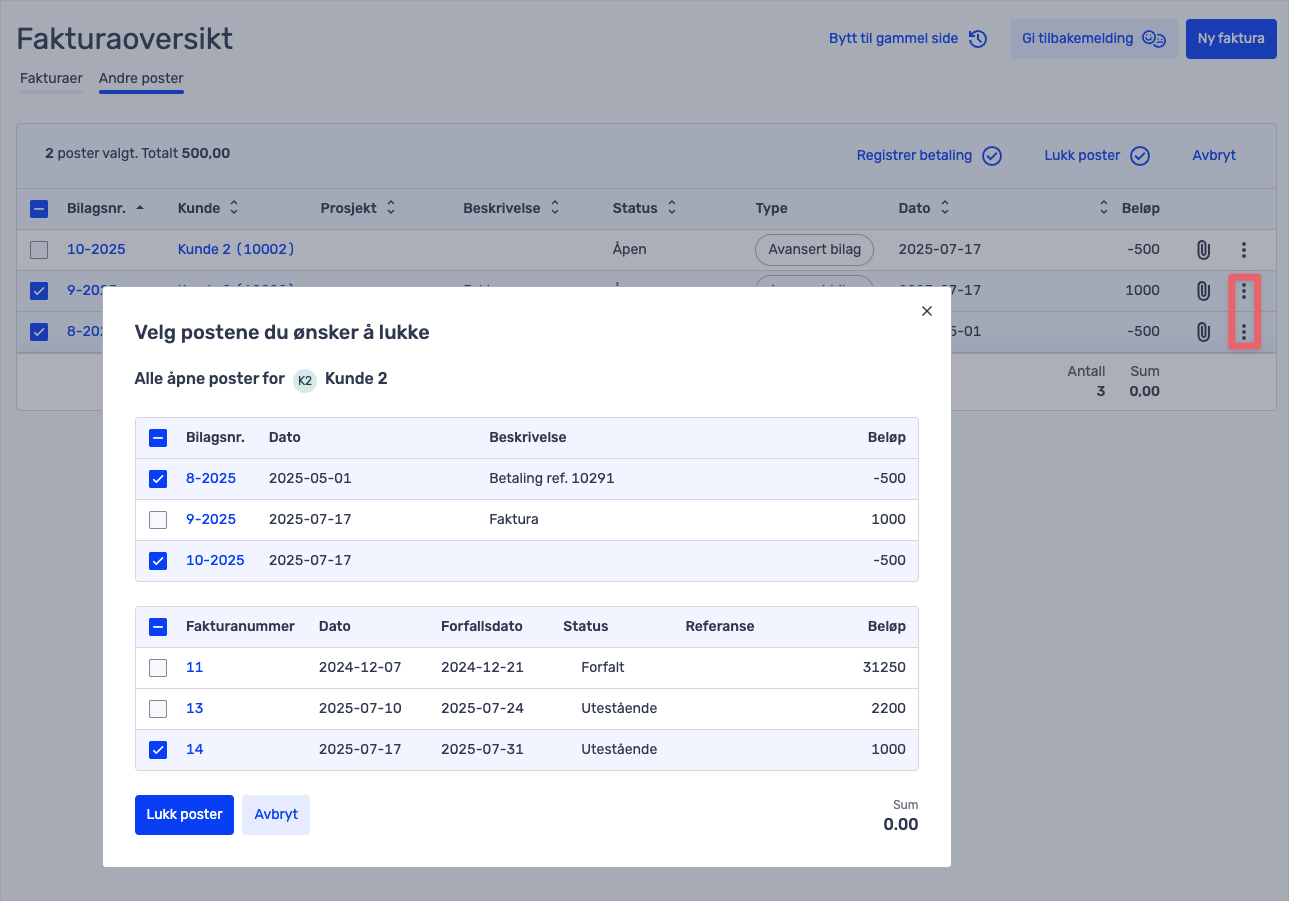Sort table by Prosjekt column arrows
This screenshot has width=1289, height=901.
click(391, 208)
